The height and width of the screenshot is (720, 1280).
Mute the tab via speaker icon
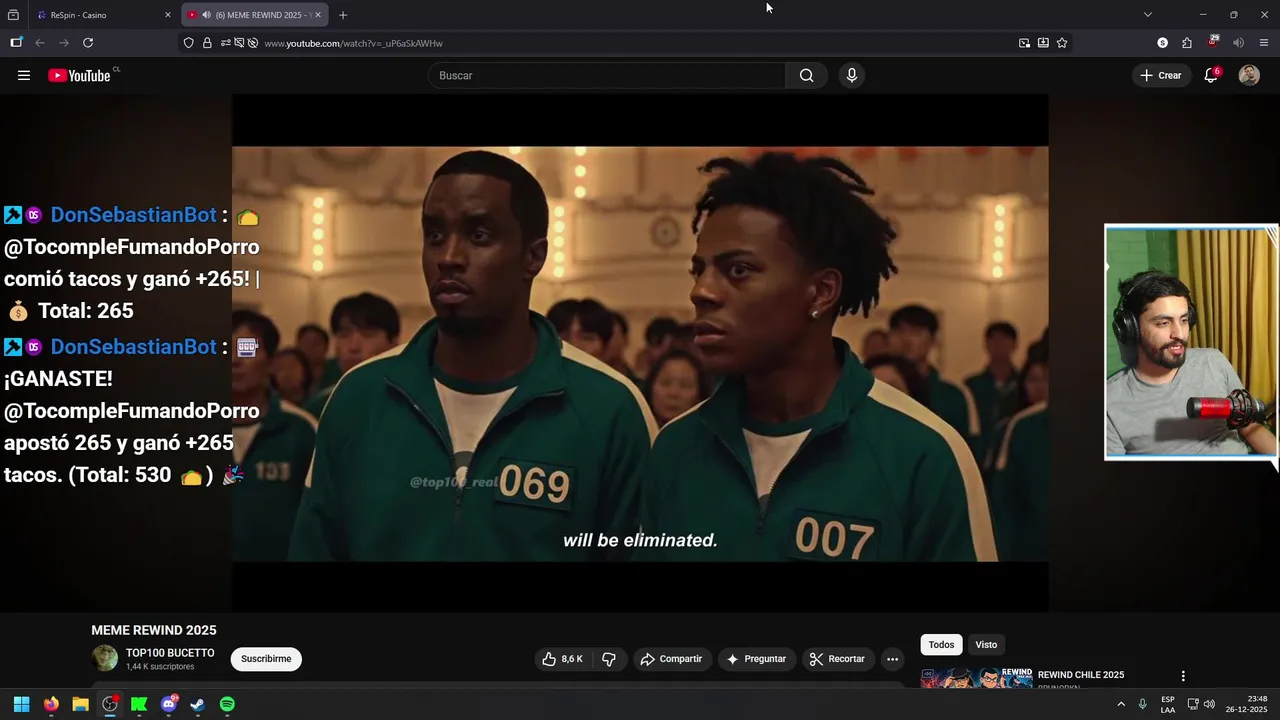[x=206, y=15]
